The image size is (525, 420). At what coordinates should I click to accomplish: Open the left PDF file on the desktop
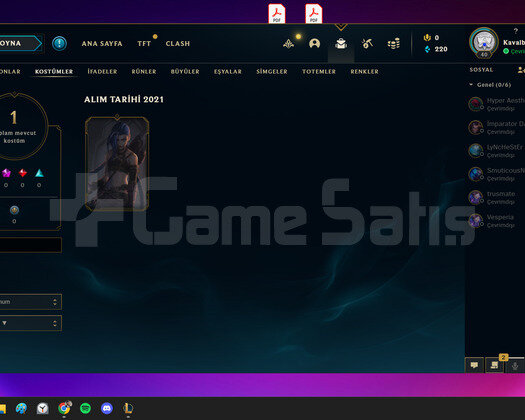[x=277, y=13]
